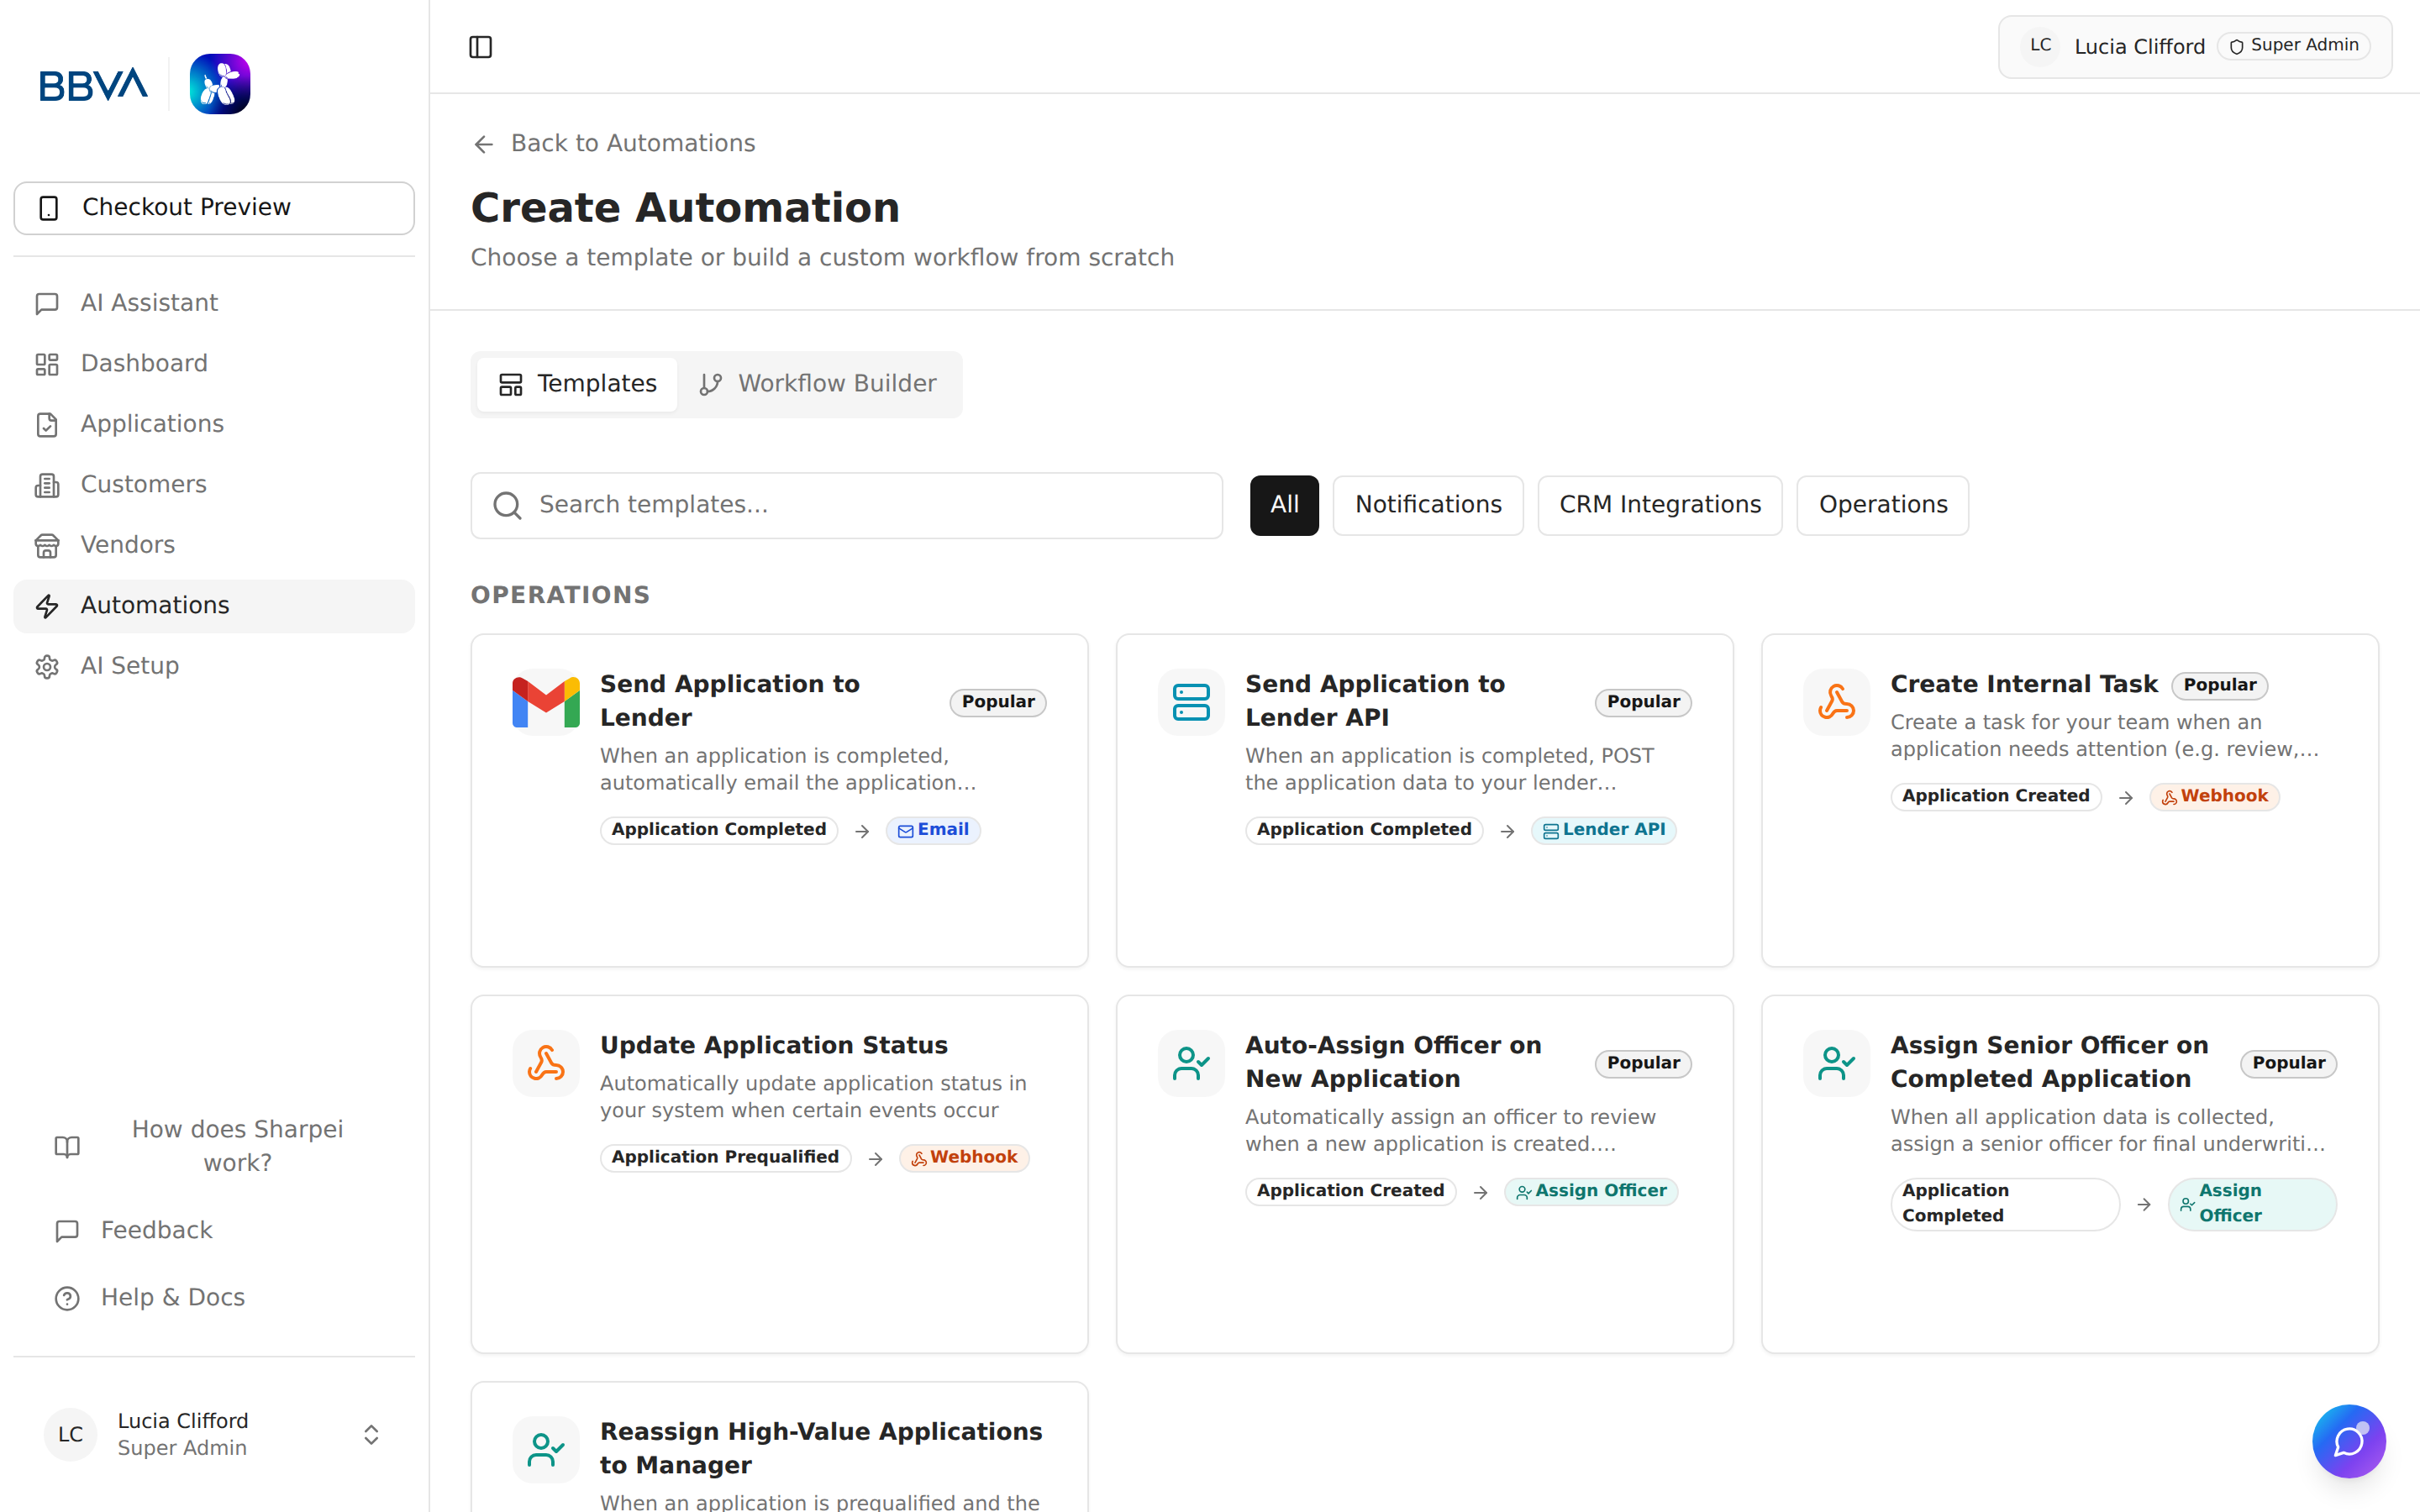Click the Sharpei balloon dog logo

(219, 83)
